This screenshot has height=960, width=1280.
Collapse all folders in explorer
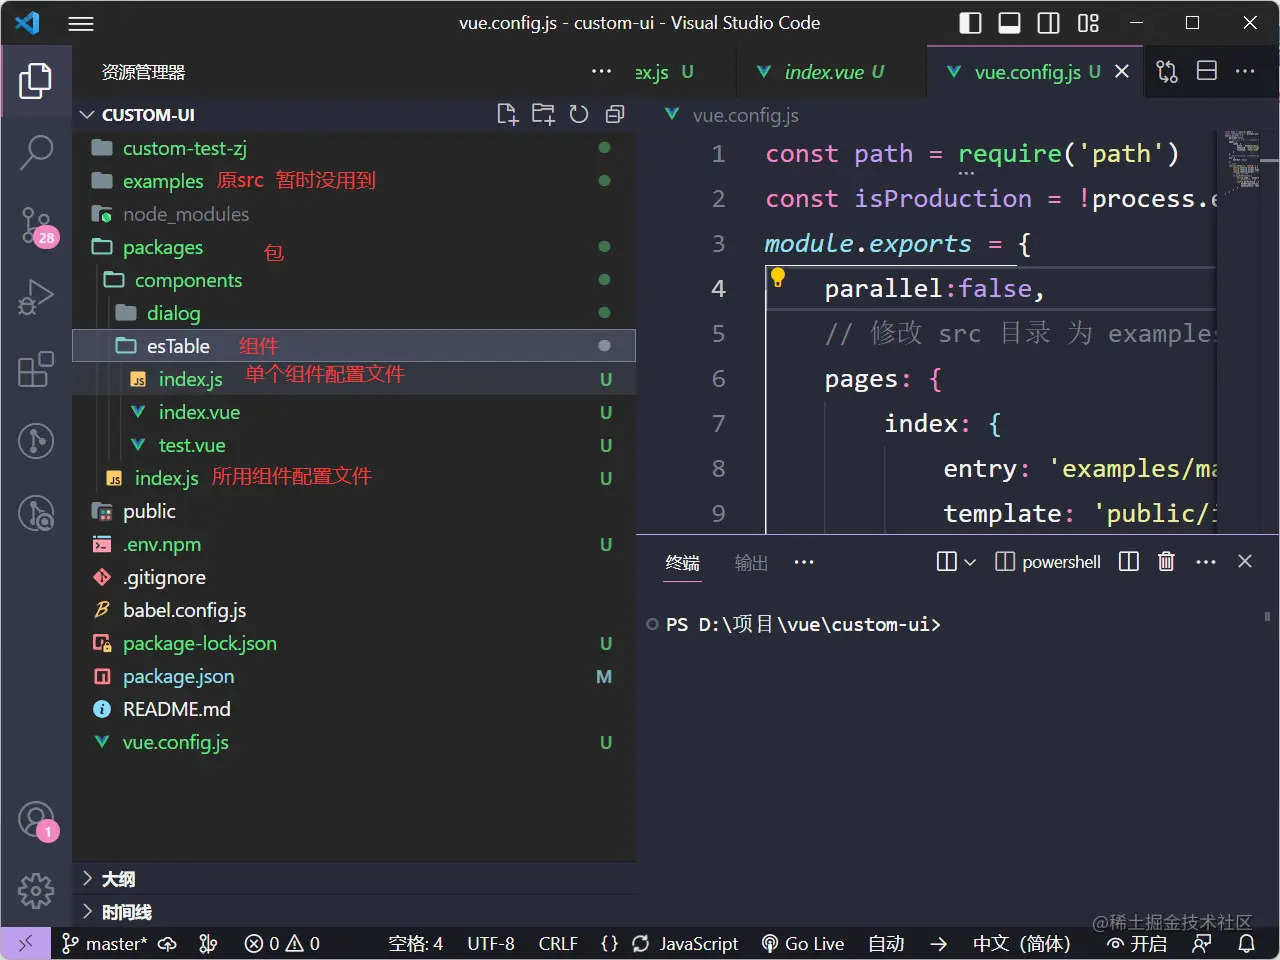pyautogui.click(x=615, y=114)
